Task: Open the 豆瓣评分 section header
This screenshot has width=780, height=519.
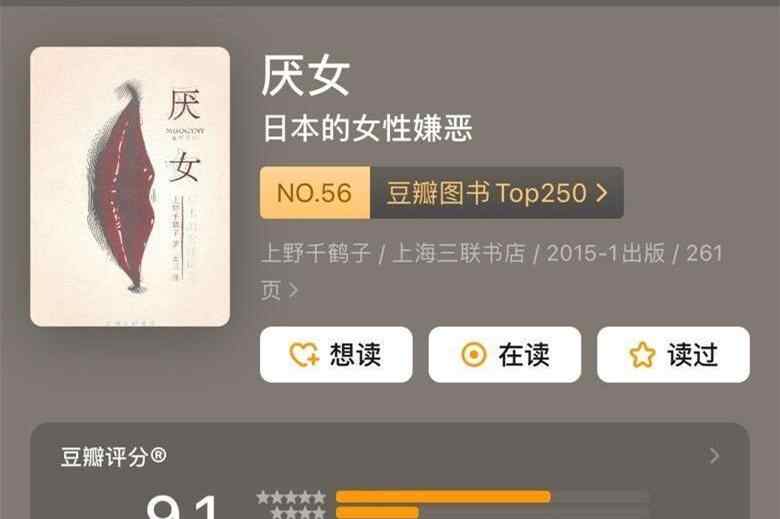Action: coord(113,456)
